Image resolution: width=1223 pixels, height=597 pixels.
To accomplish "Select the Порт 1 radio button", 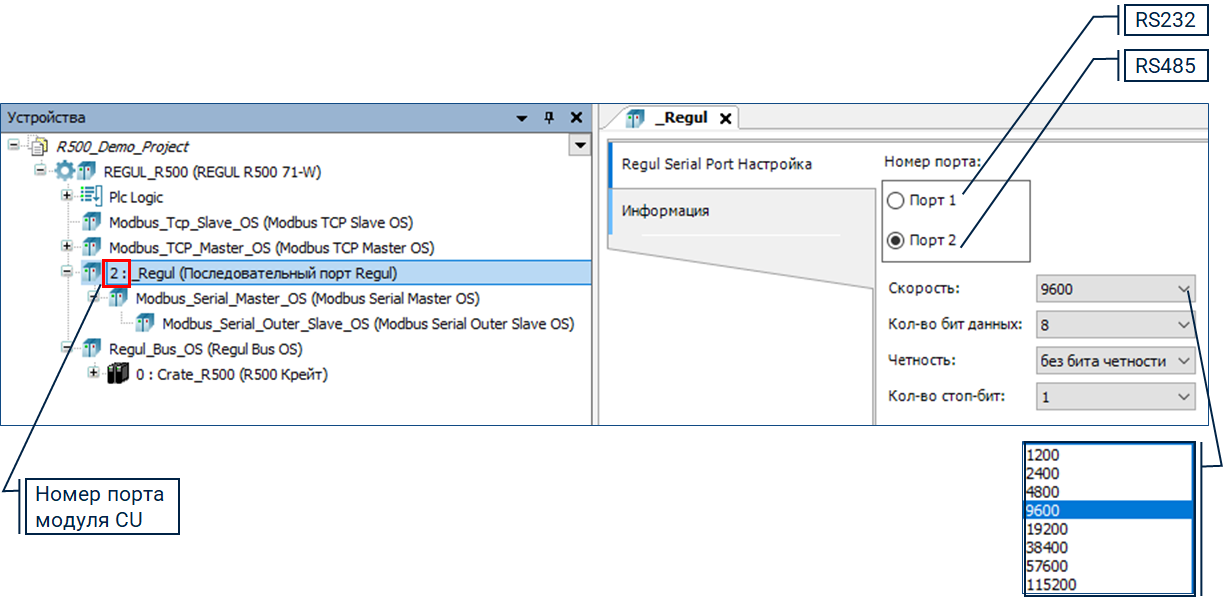I will [896, 201].
